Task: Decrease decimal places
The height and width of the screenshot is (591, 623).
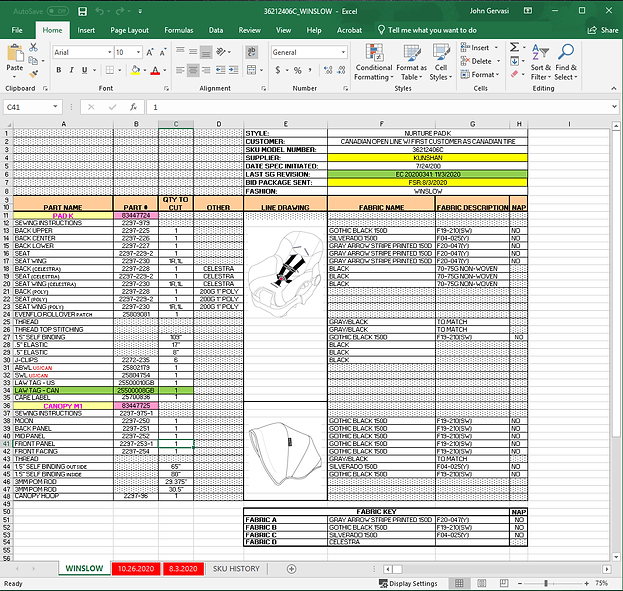Action: tap(341, 70)
